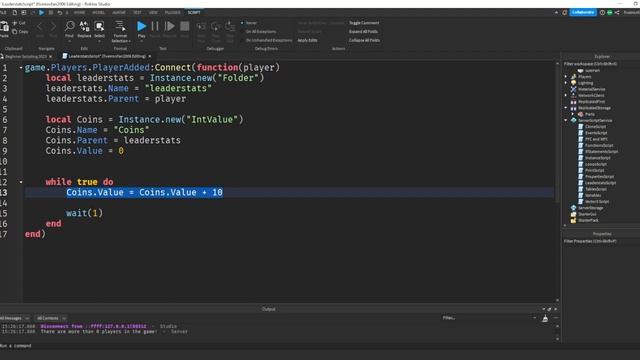The image size is (640, 360).
Task: Collapse the ReplicatedStorage node arrow
Action: [566, 108]
